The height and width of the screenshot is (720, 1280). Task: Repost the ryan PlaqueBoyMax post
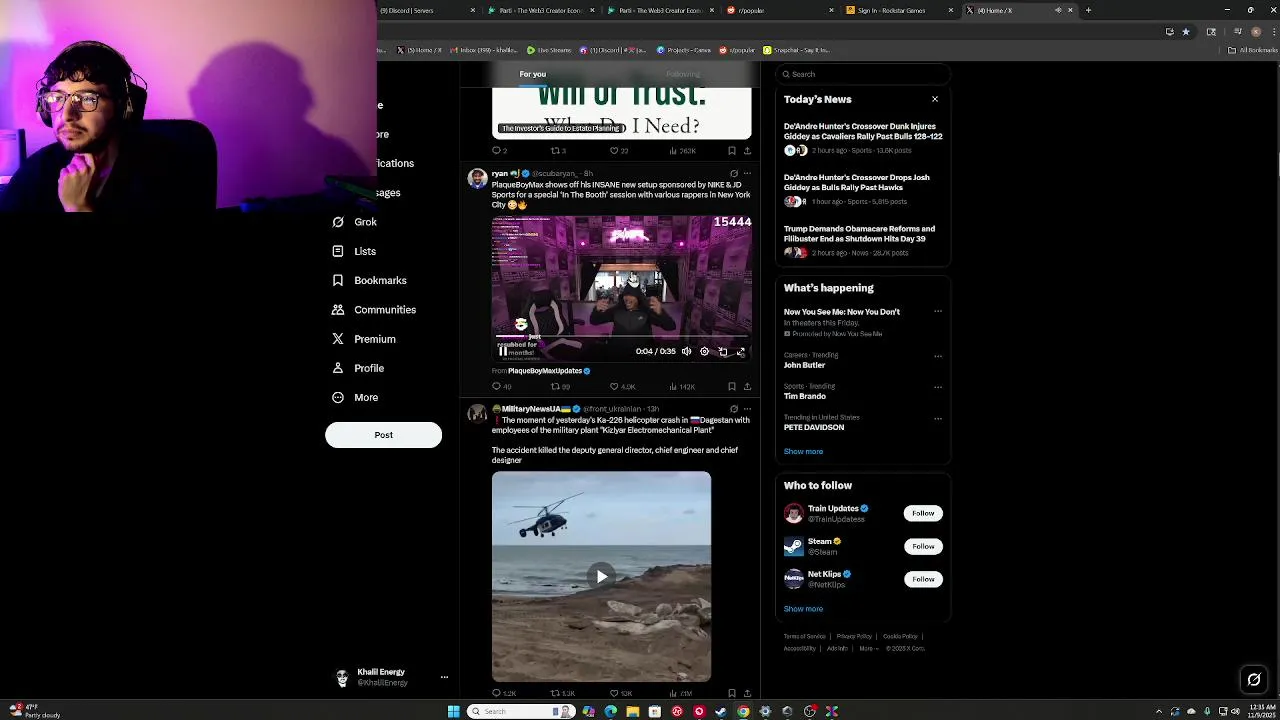pyautogui.click(x=560, y=386)
